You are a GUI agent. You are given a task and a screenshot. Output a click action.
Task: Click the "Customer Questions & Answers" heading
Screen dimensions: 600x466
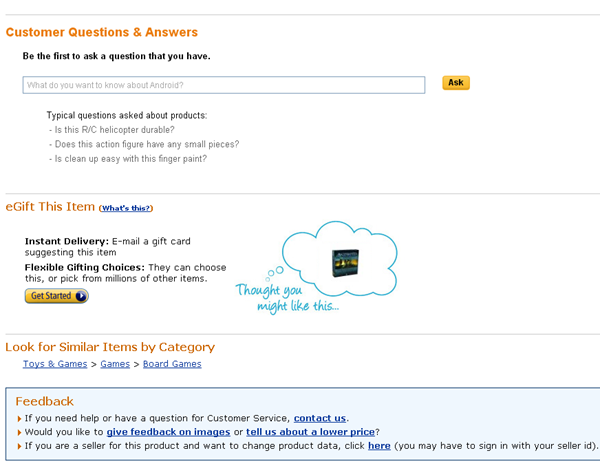tap(102, 33)
